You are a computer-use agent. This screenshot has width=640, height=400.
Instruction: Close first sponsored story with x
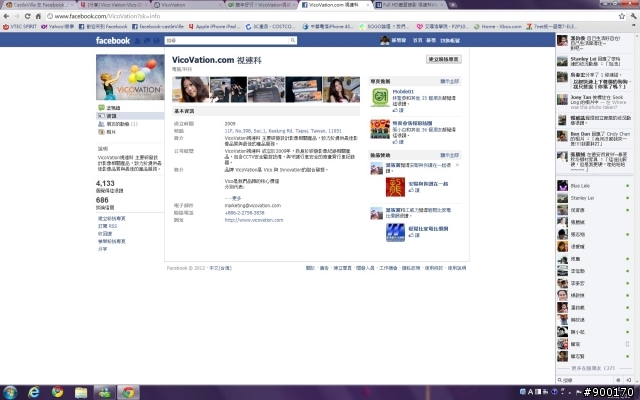[x=457, y=165]
